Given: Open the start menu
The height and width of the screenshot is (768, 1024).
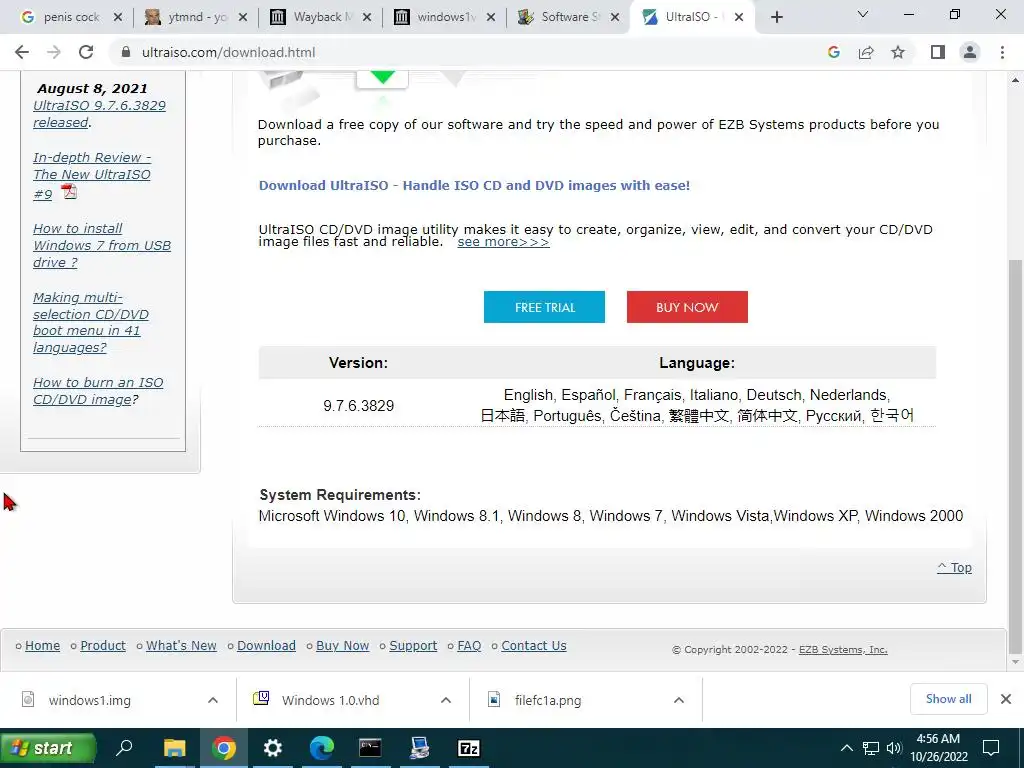Looking at the screenshot, I should pyautogui.click(x=48, y=748).
